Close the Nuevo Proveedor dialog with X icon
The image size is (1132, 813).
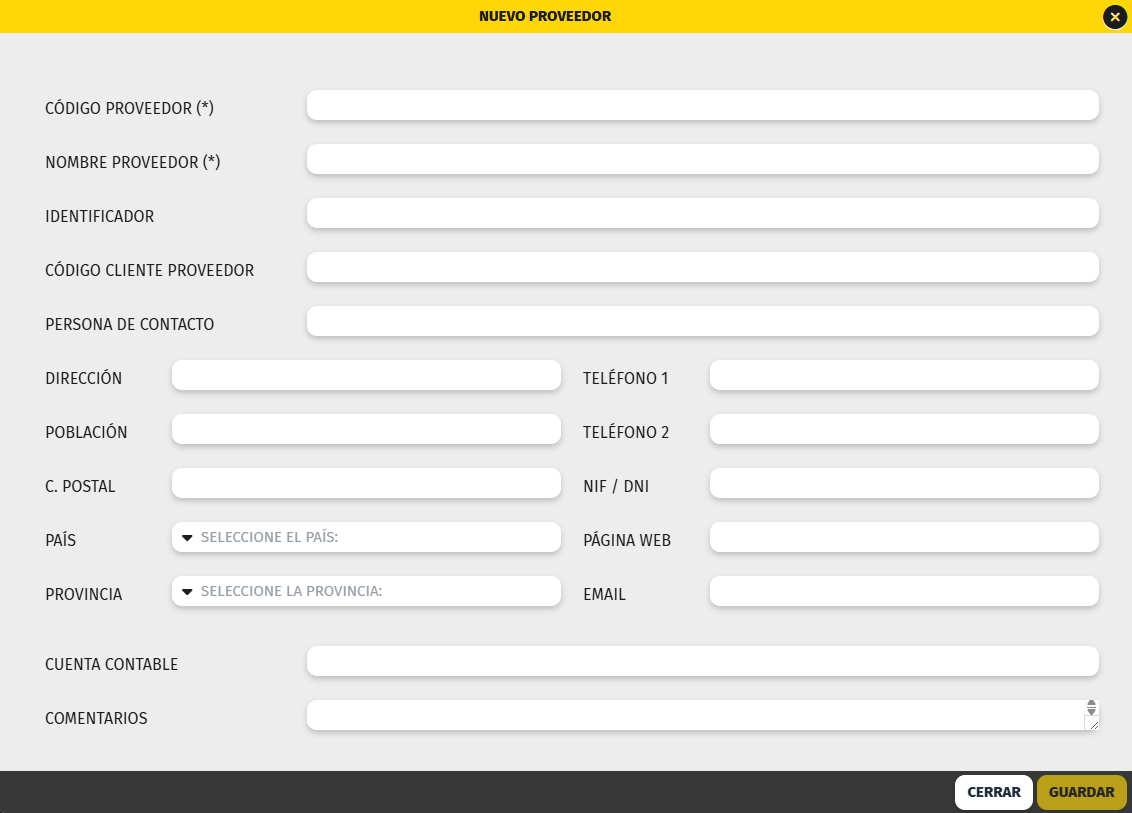pos(1115,17)
